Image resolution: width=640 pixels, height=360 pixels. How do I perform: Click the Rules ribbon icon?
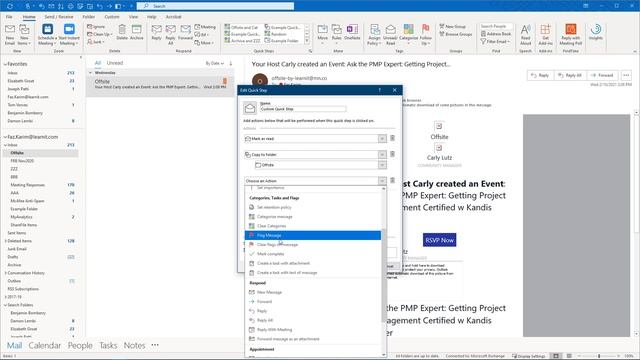pos(337,34)
